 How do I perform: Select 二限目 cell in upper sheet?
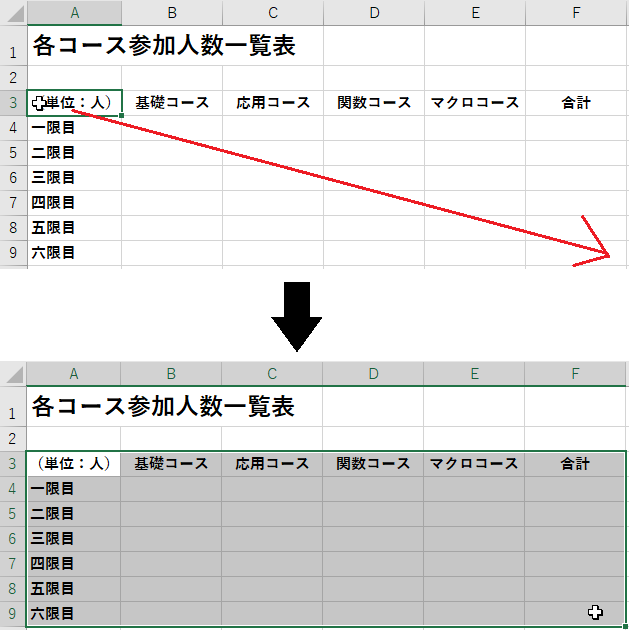[x=74, y=153]
